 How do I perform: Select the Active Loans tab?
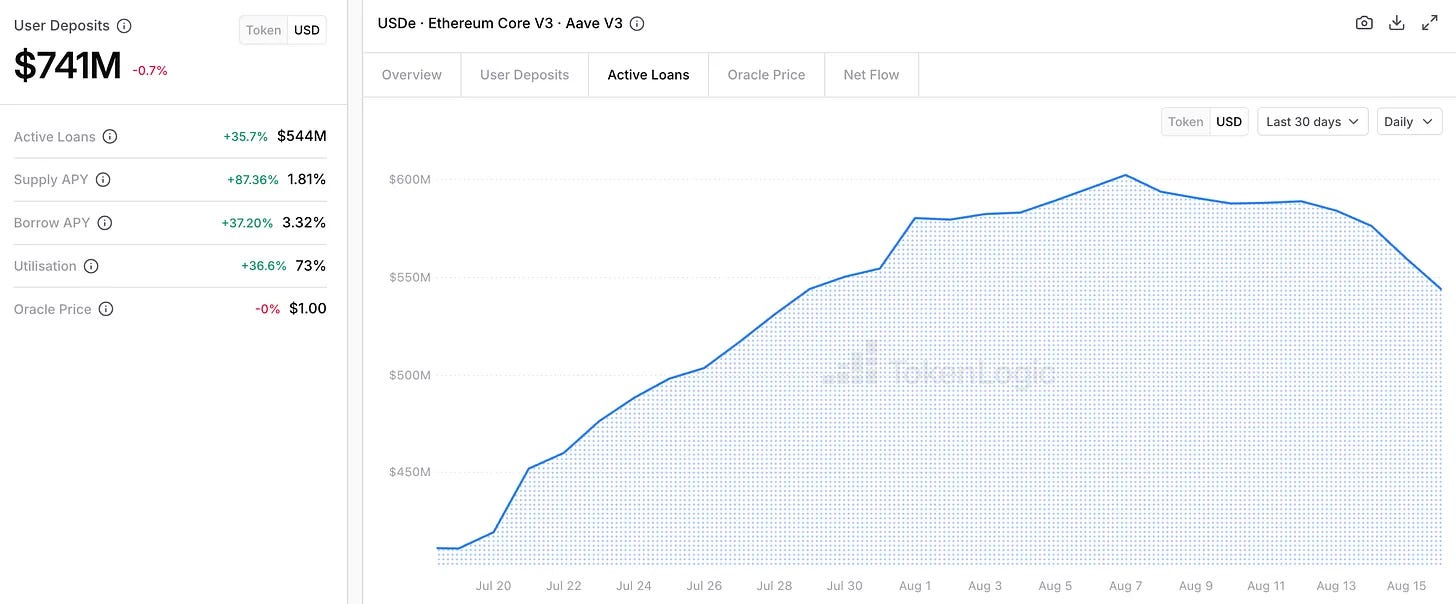649,75
